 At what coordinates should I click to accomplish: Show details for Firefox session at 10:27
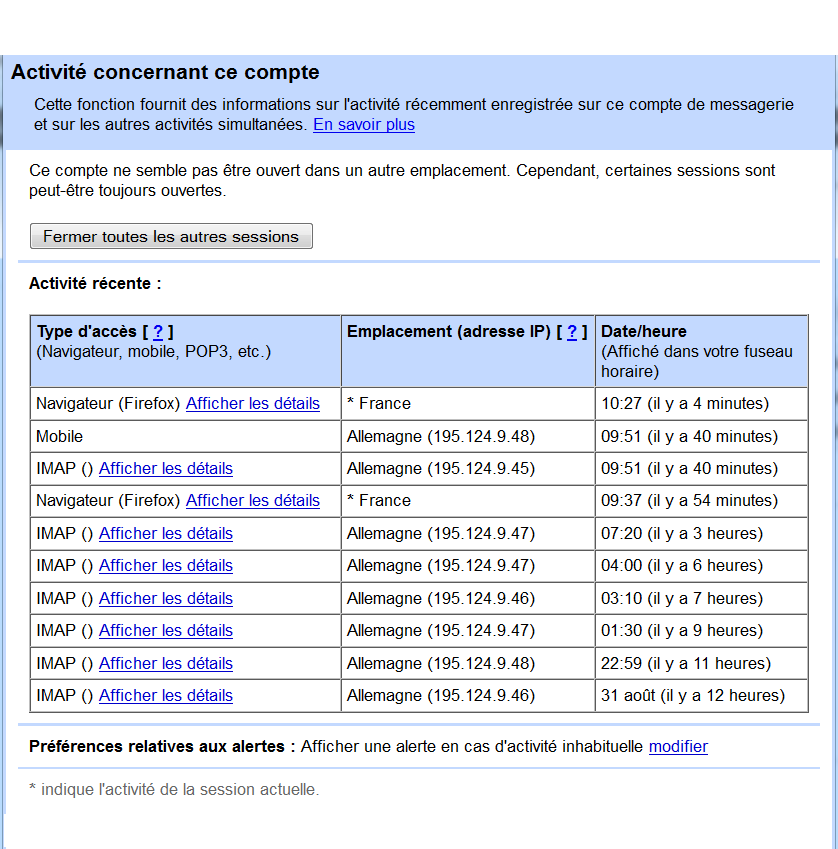[253, 403]
